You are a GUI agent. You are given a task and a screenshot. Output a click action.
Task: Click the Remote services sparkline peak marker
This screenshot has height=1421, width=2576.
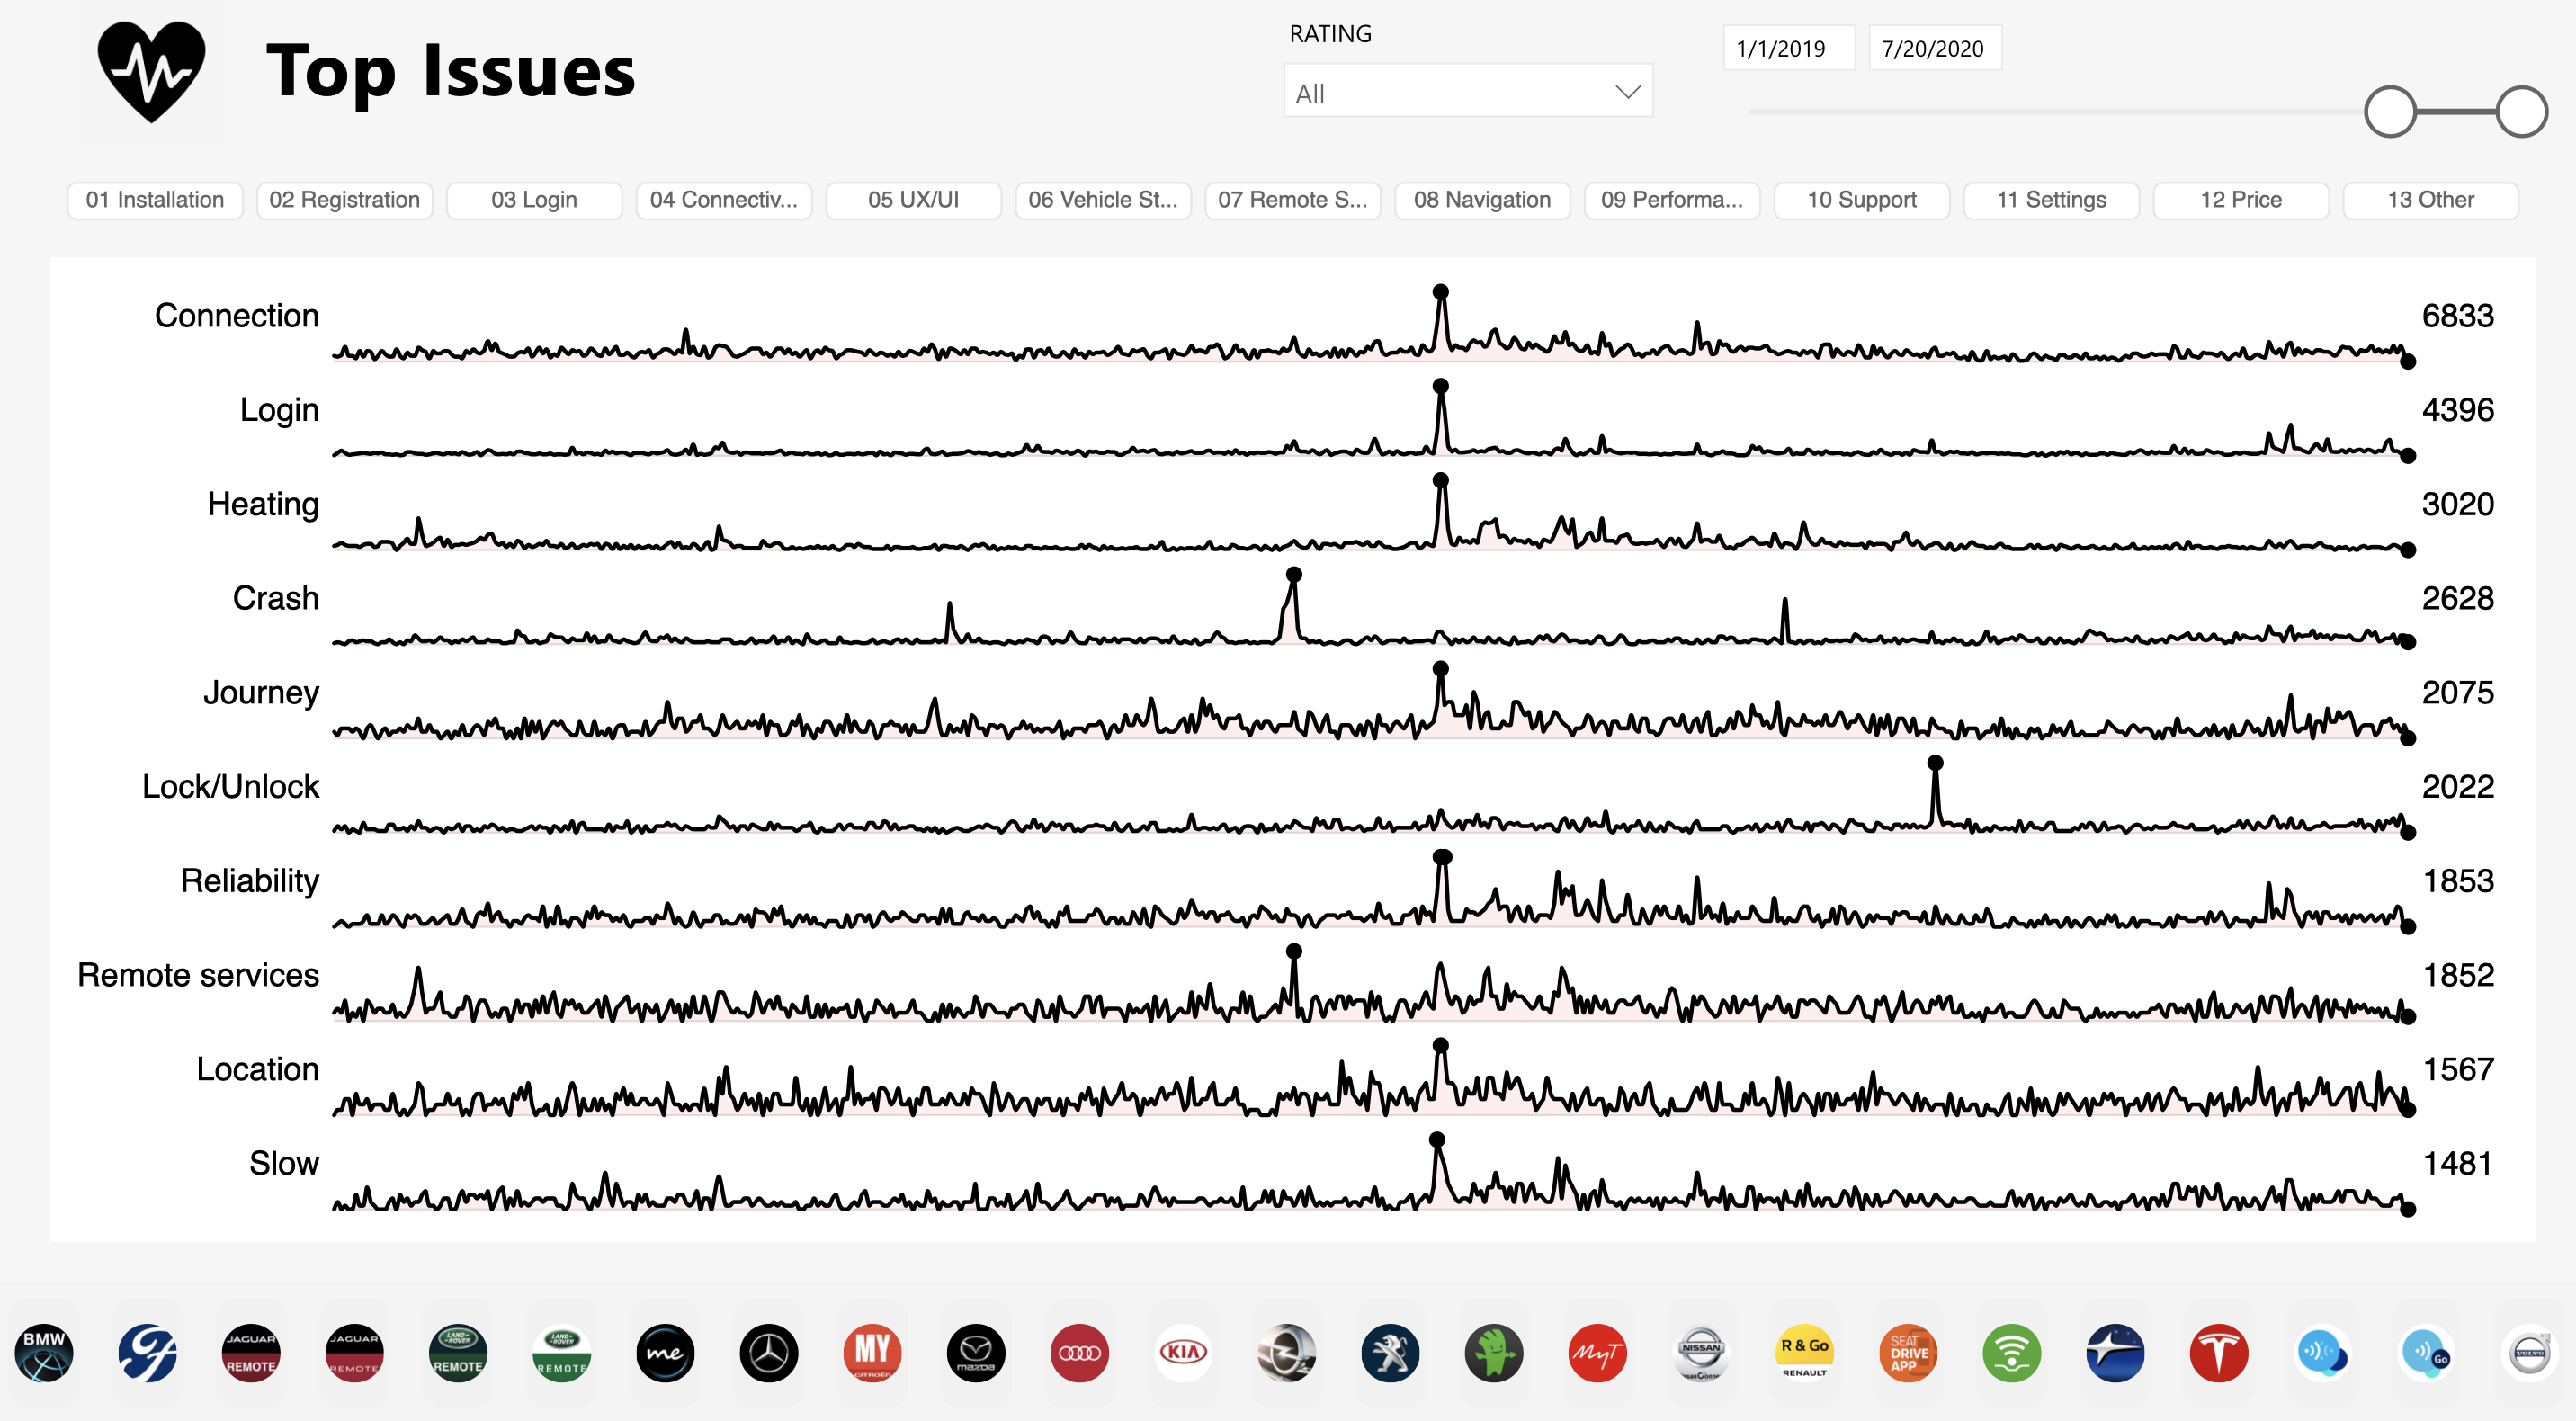coord(1294,951)
